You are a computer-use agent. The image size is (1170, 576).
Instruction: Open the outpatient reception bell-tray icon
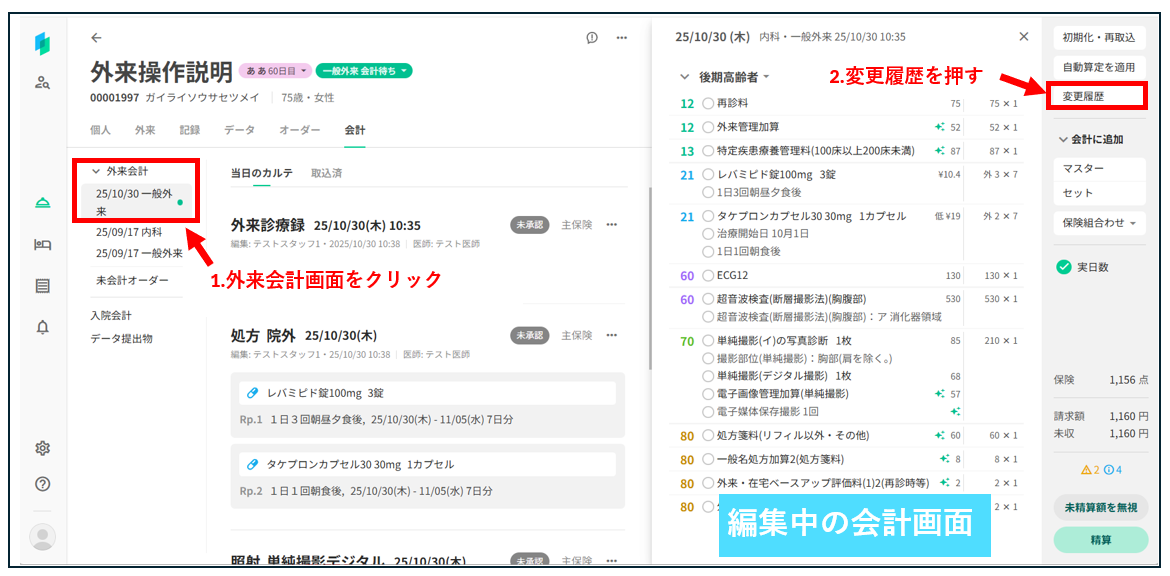click(x=42, y=203)
